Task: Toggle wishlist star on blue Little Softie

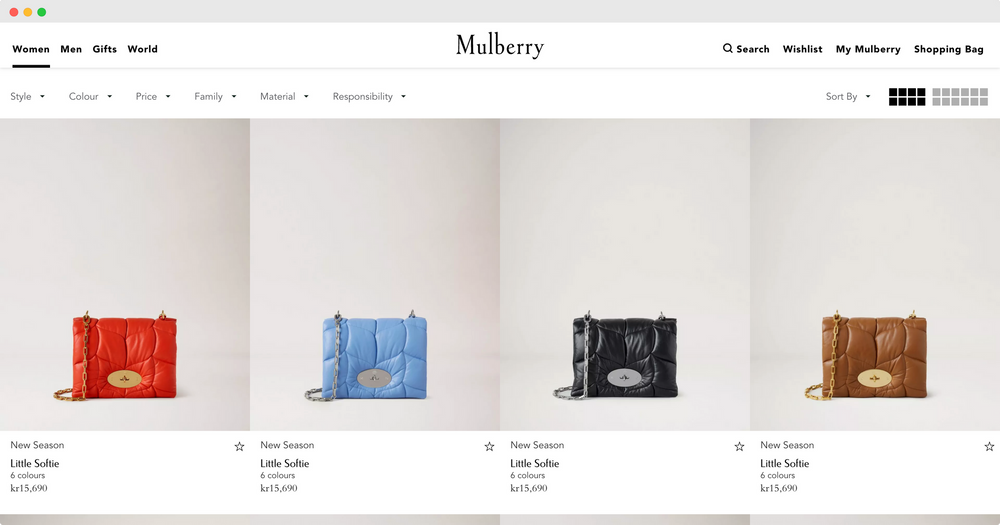Action: pyautogui.click(x=489, y=447)
